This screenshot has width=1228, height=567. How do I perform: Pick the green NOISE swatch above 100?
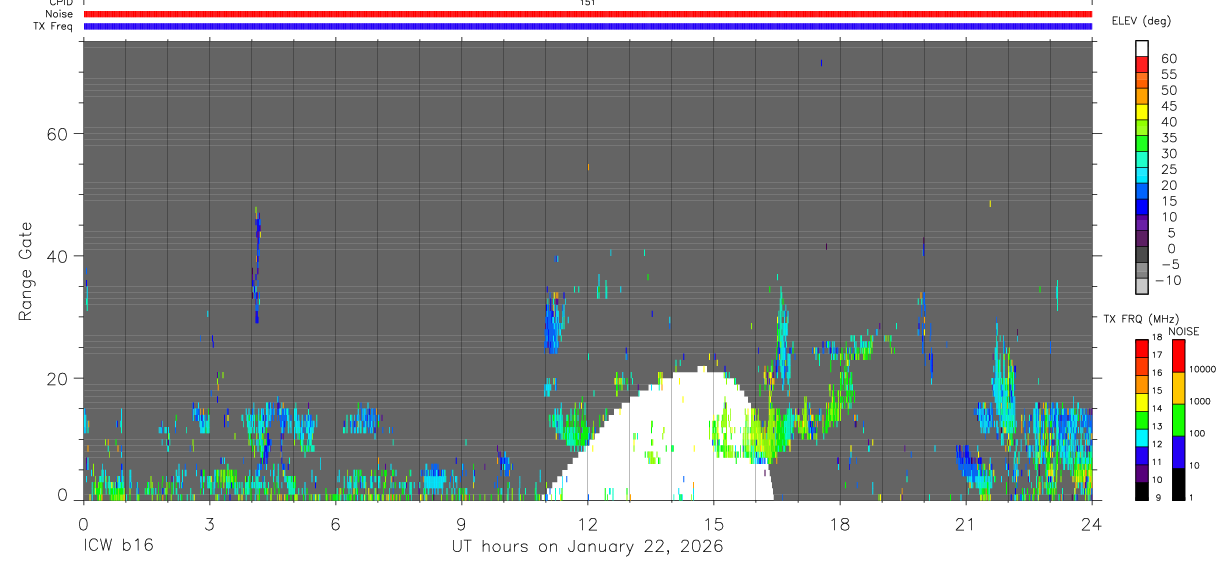[1177, 420]
